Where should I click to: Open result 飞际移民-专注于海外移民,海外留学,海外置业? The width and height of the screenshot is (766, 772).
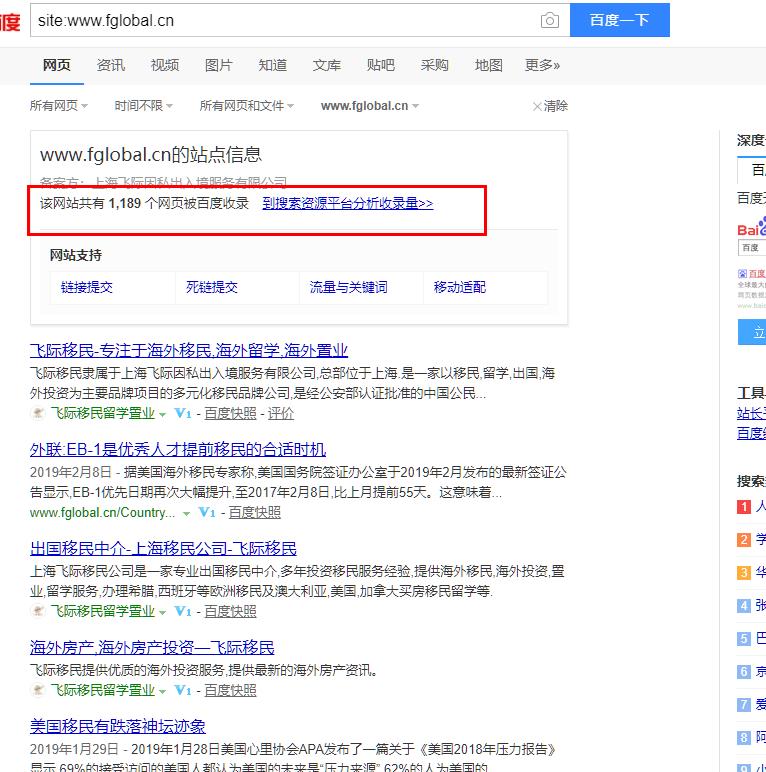tap(189, 351)
